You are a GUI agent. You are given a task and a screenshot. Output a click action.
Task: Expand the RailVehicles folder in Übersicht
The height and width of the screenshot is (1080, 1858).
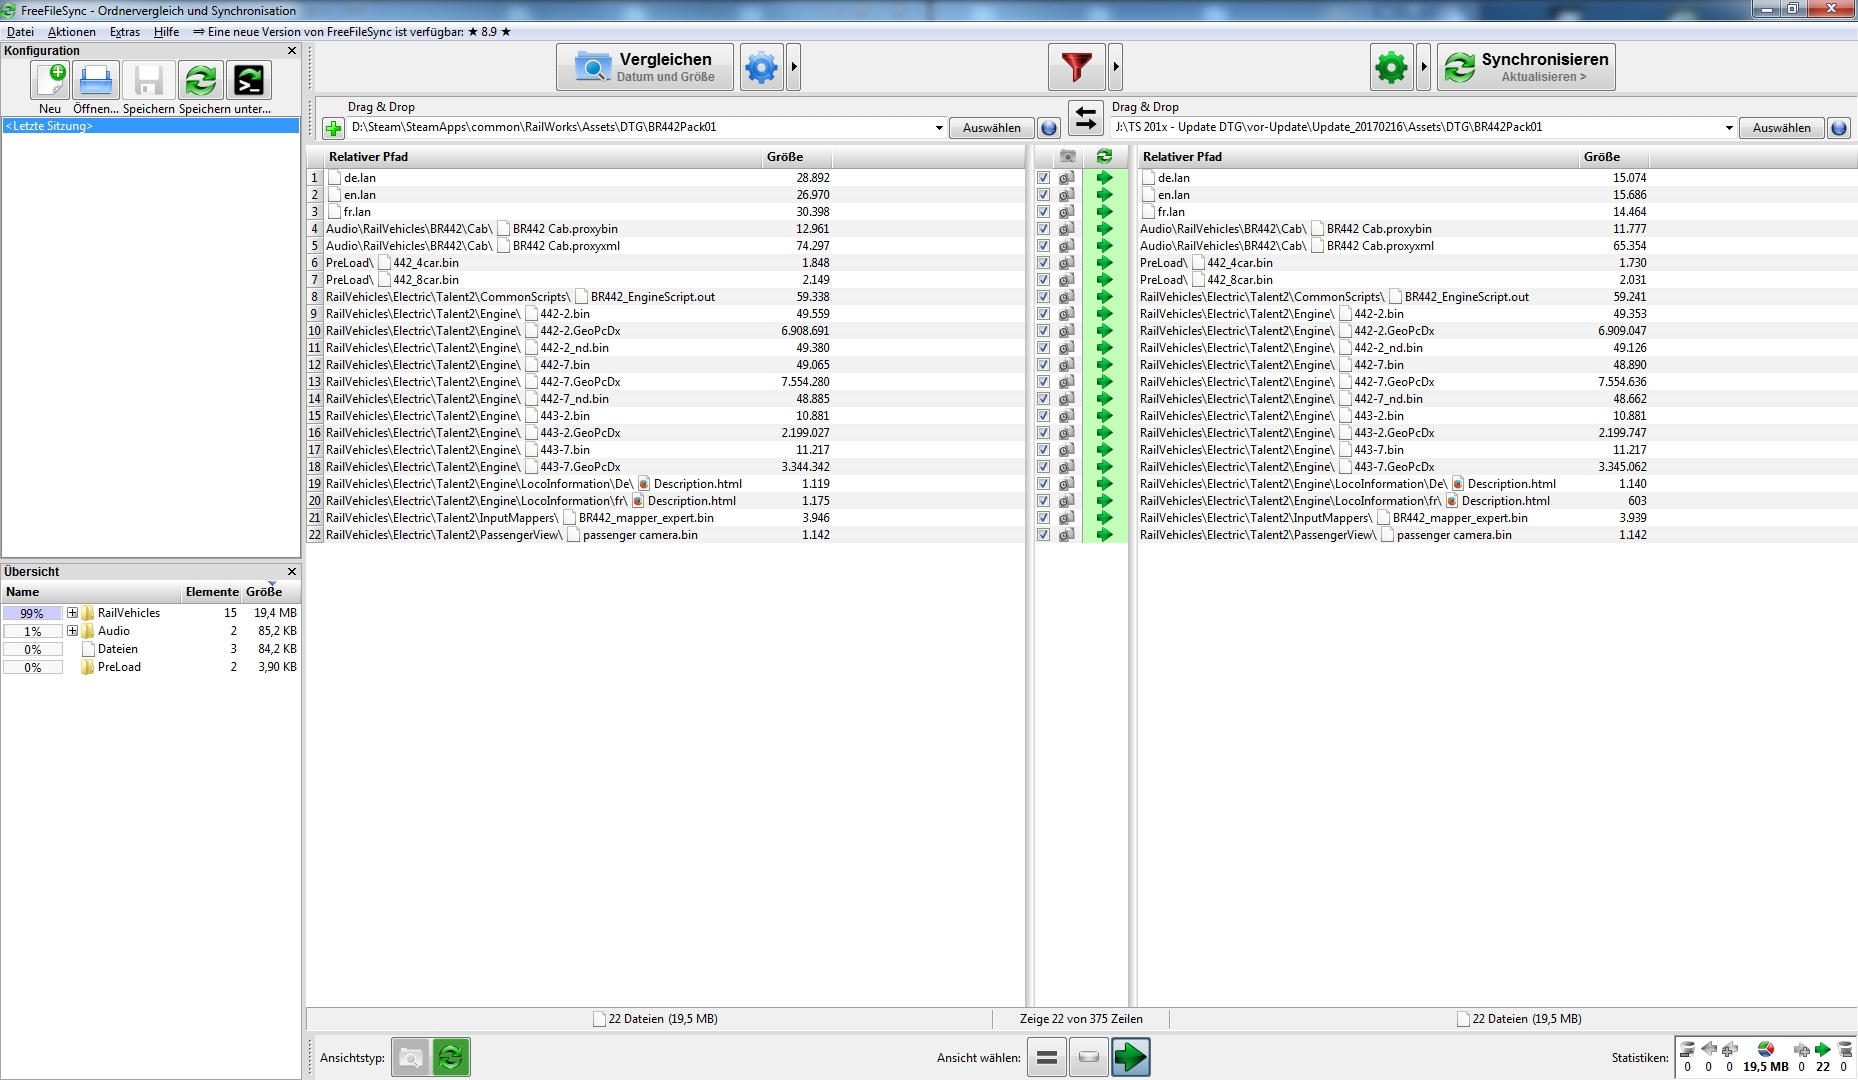tap(72, 613)
